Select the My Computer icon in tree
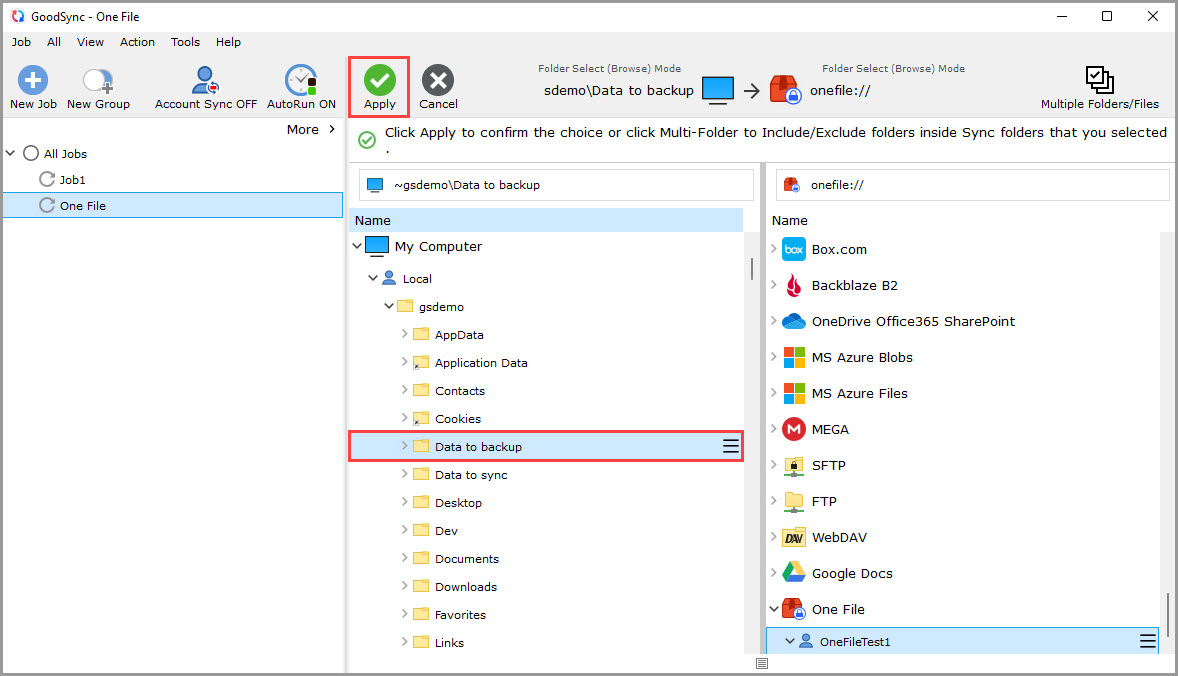The height and width of the screenshot is (676, 1178). click(x=376, y=246)
